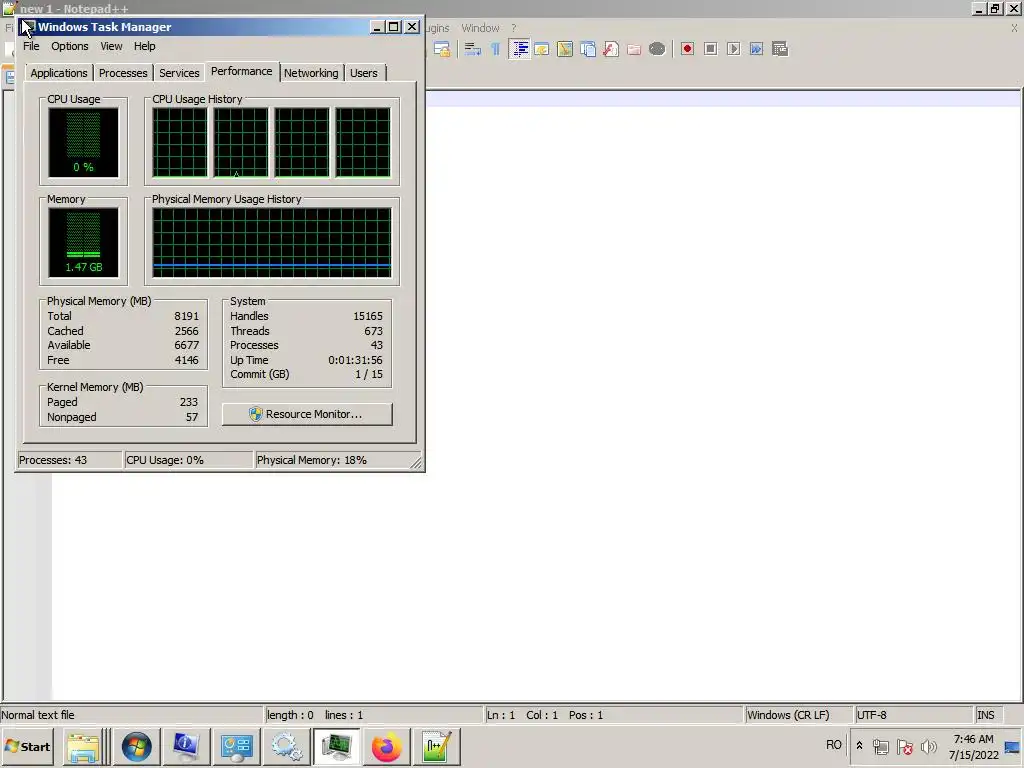Click 'Normal text file' in status bar
The height and width of the screenshot is (768, 1024).
click(38, 715)
